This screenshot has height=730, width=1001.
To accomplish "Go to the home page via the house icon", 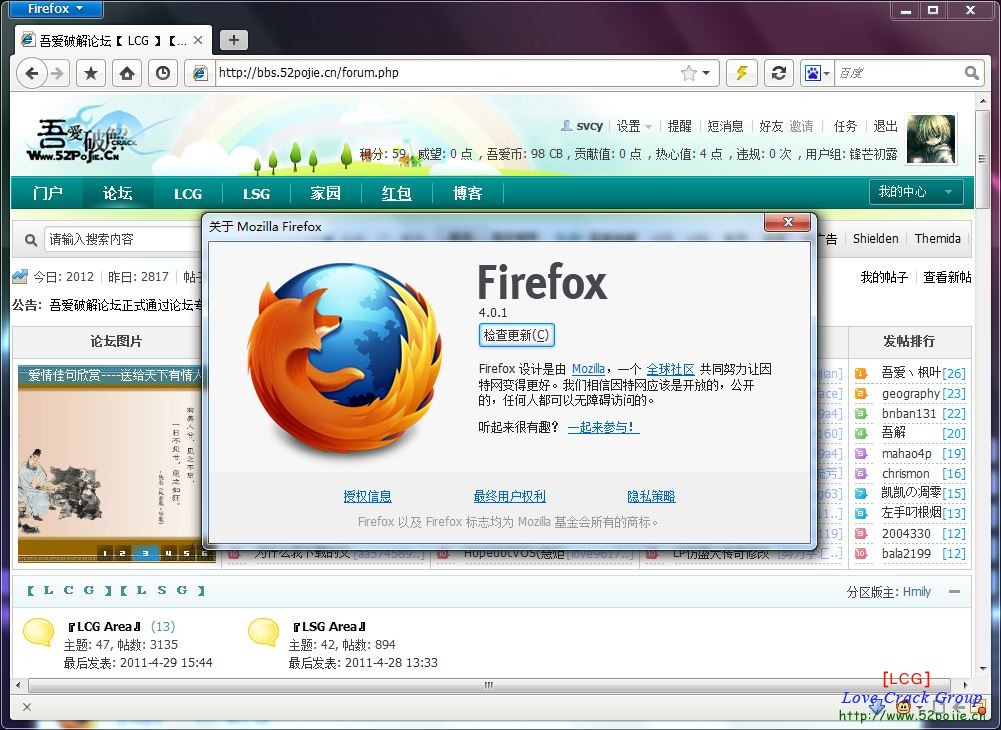I will click(127, 73).
